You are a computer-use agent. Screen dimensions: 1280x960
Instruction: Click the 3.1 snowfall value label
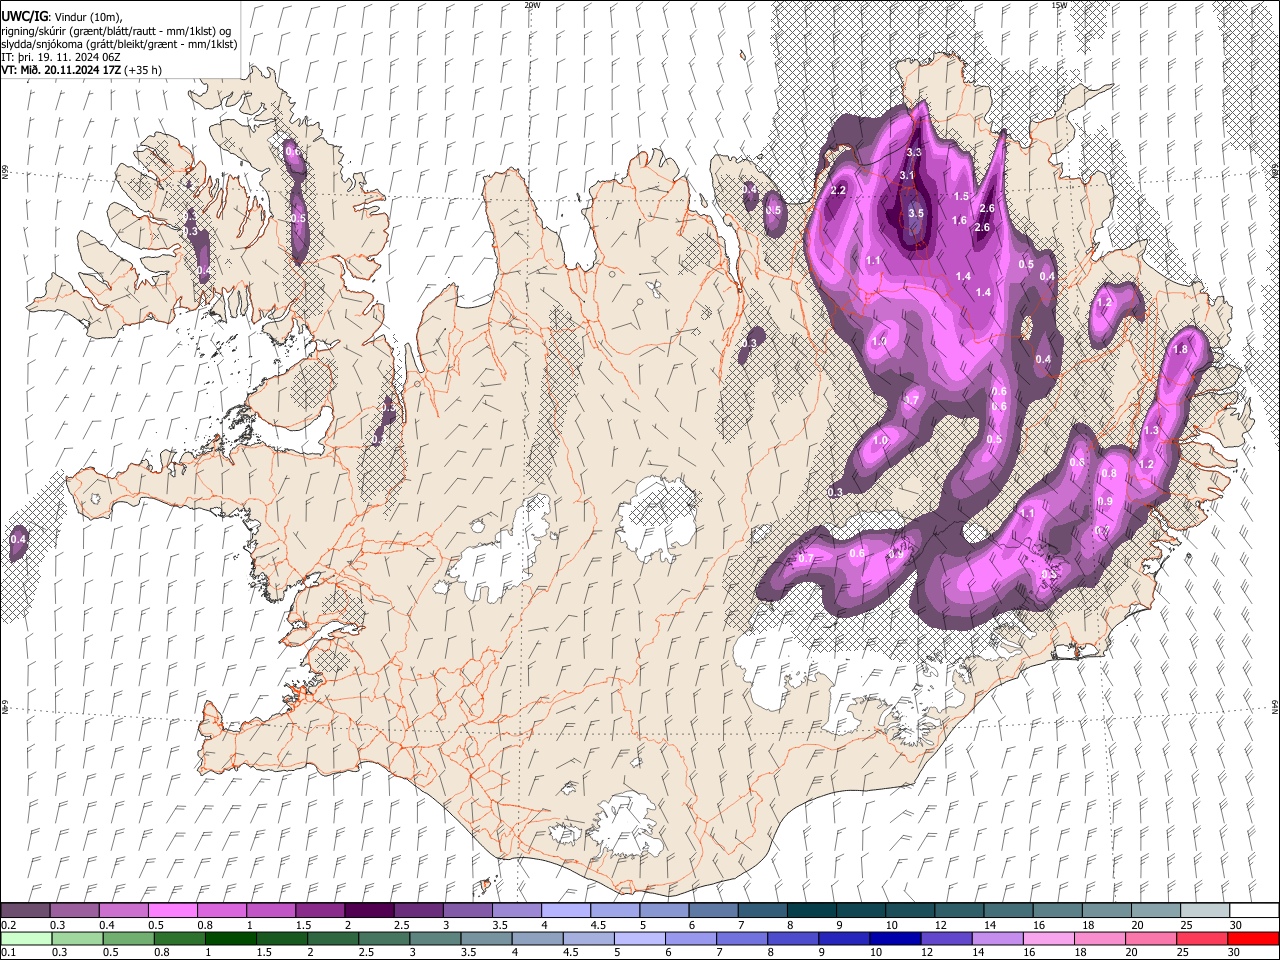[907, 176]
